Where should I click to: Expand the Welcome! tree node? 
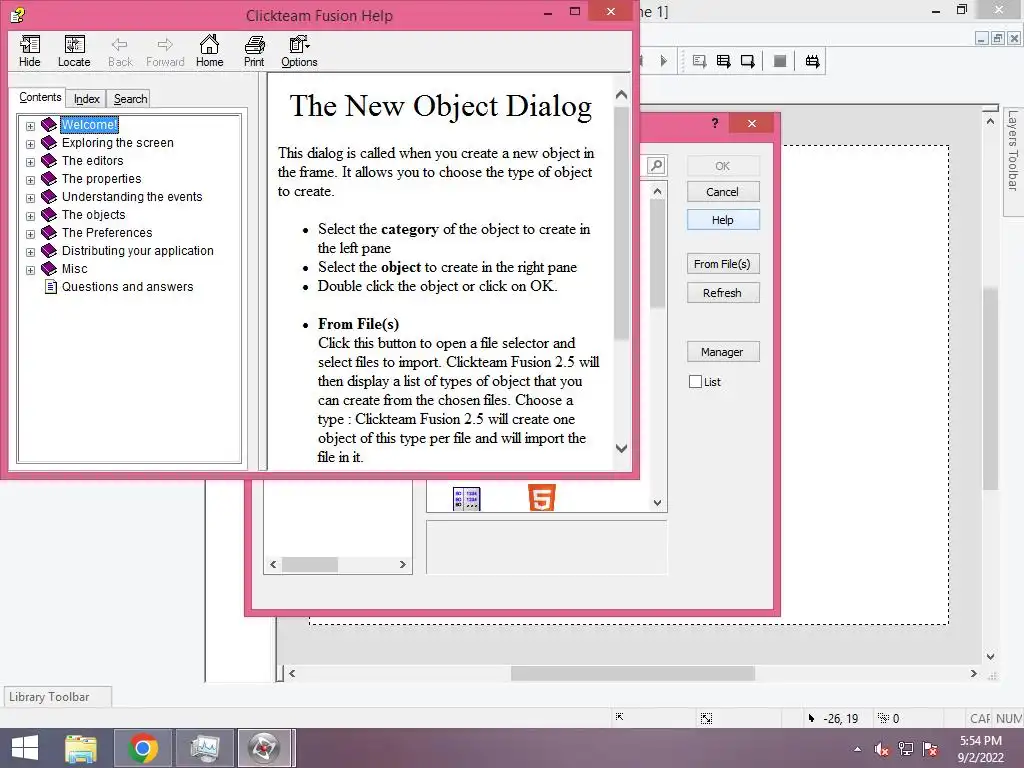[30, 125]
